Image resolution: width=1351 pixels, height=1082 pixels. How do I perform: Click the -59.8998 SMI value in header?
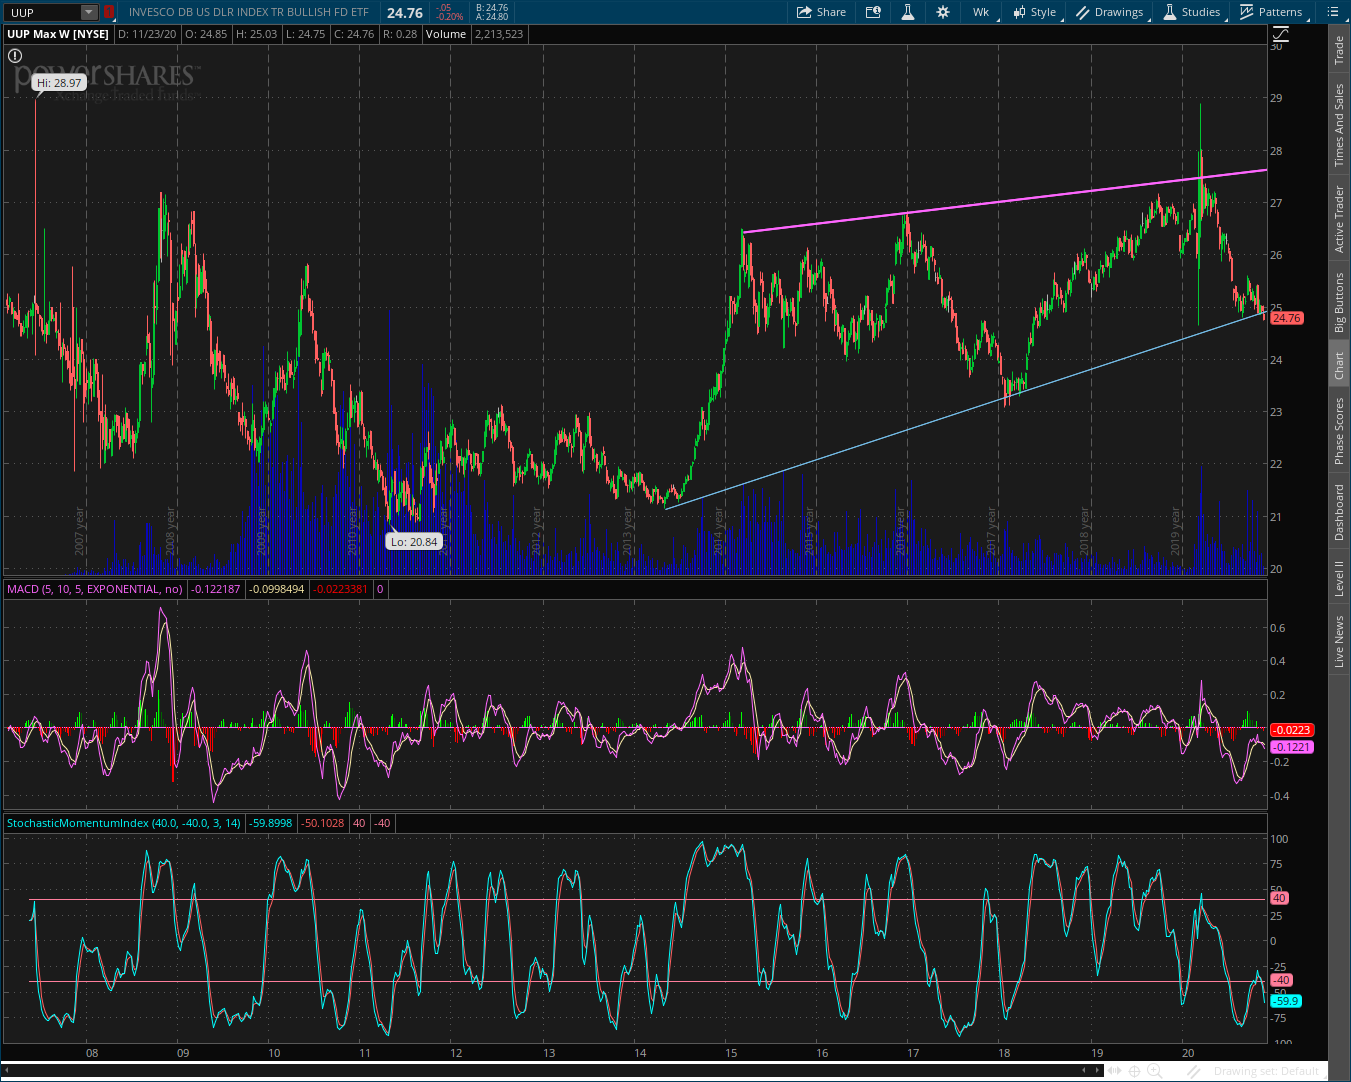click(271, 823)
